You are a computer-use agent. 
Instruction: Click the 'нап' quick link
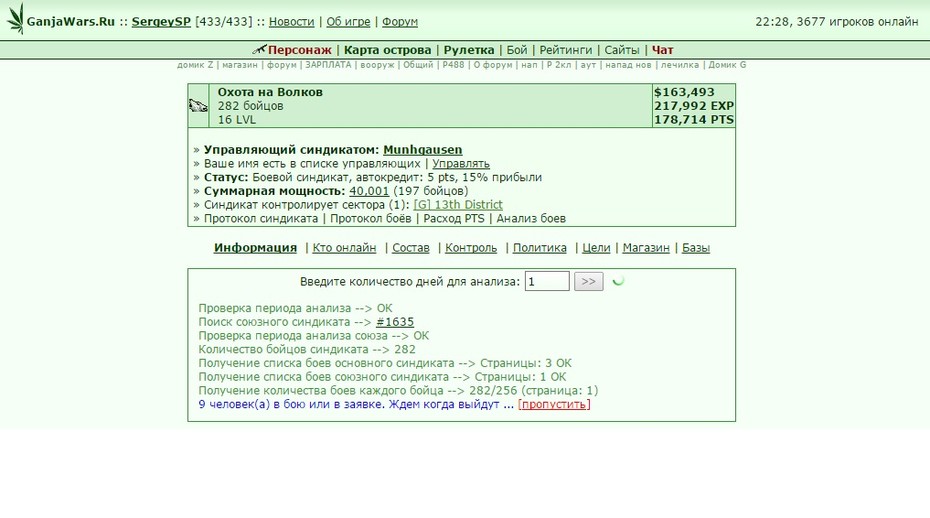[x=529, y=65]
